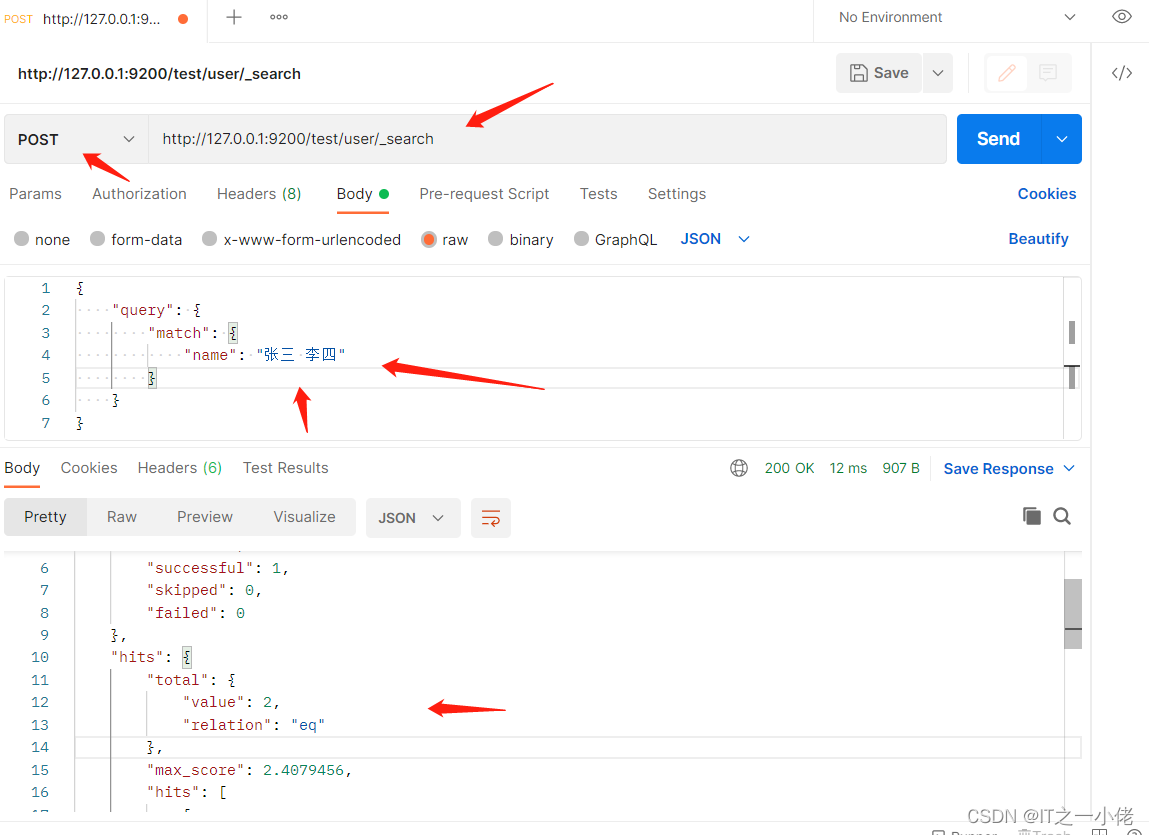Click the request body editor scrollbar
The width and height of the screenshot is (1149, 835).
pos(1071,332)
